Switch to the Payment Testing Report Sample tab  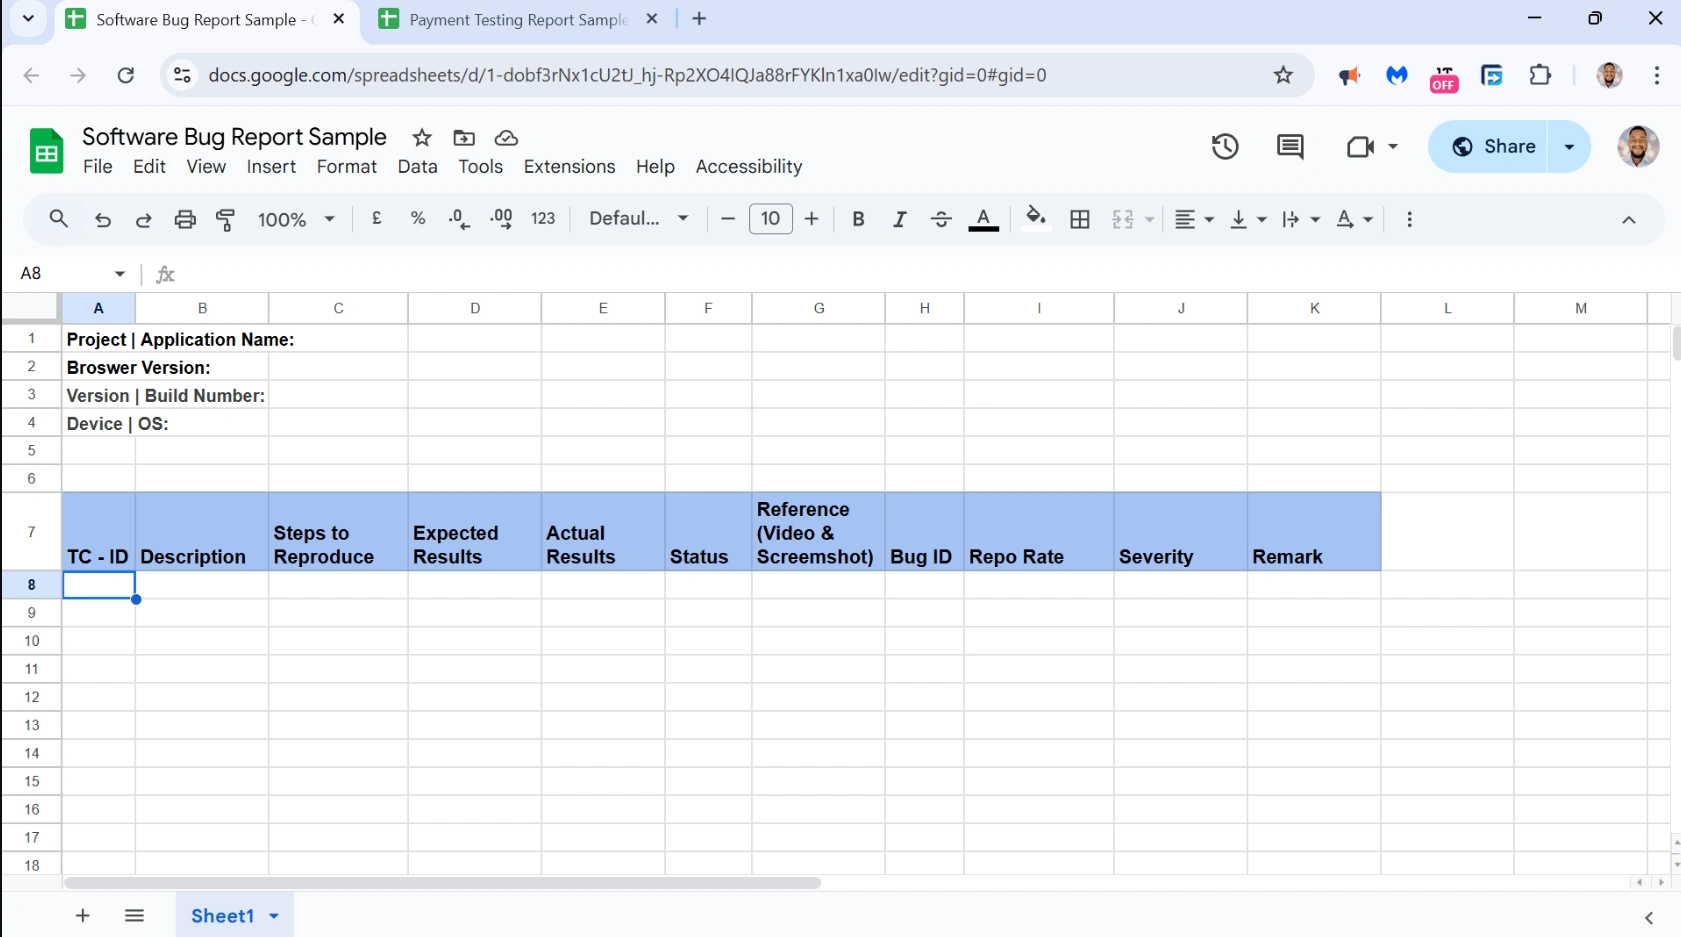(x=517, y=20)
